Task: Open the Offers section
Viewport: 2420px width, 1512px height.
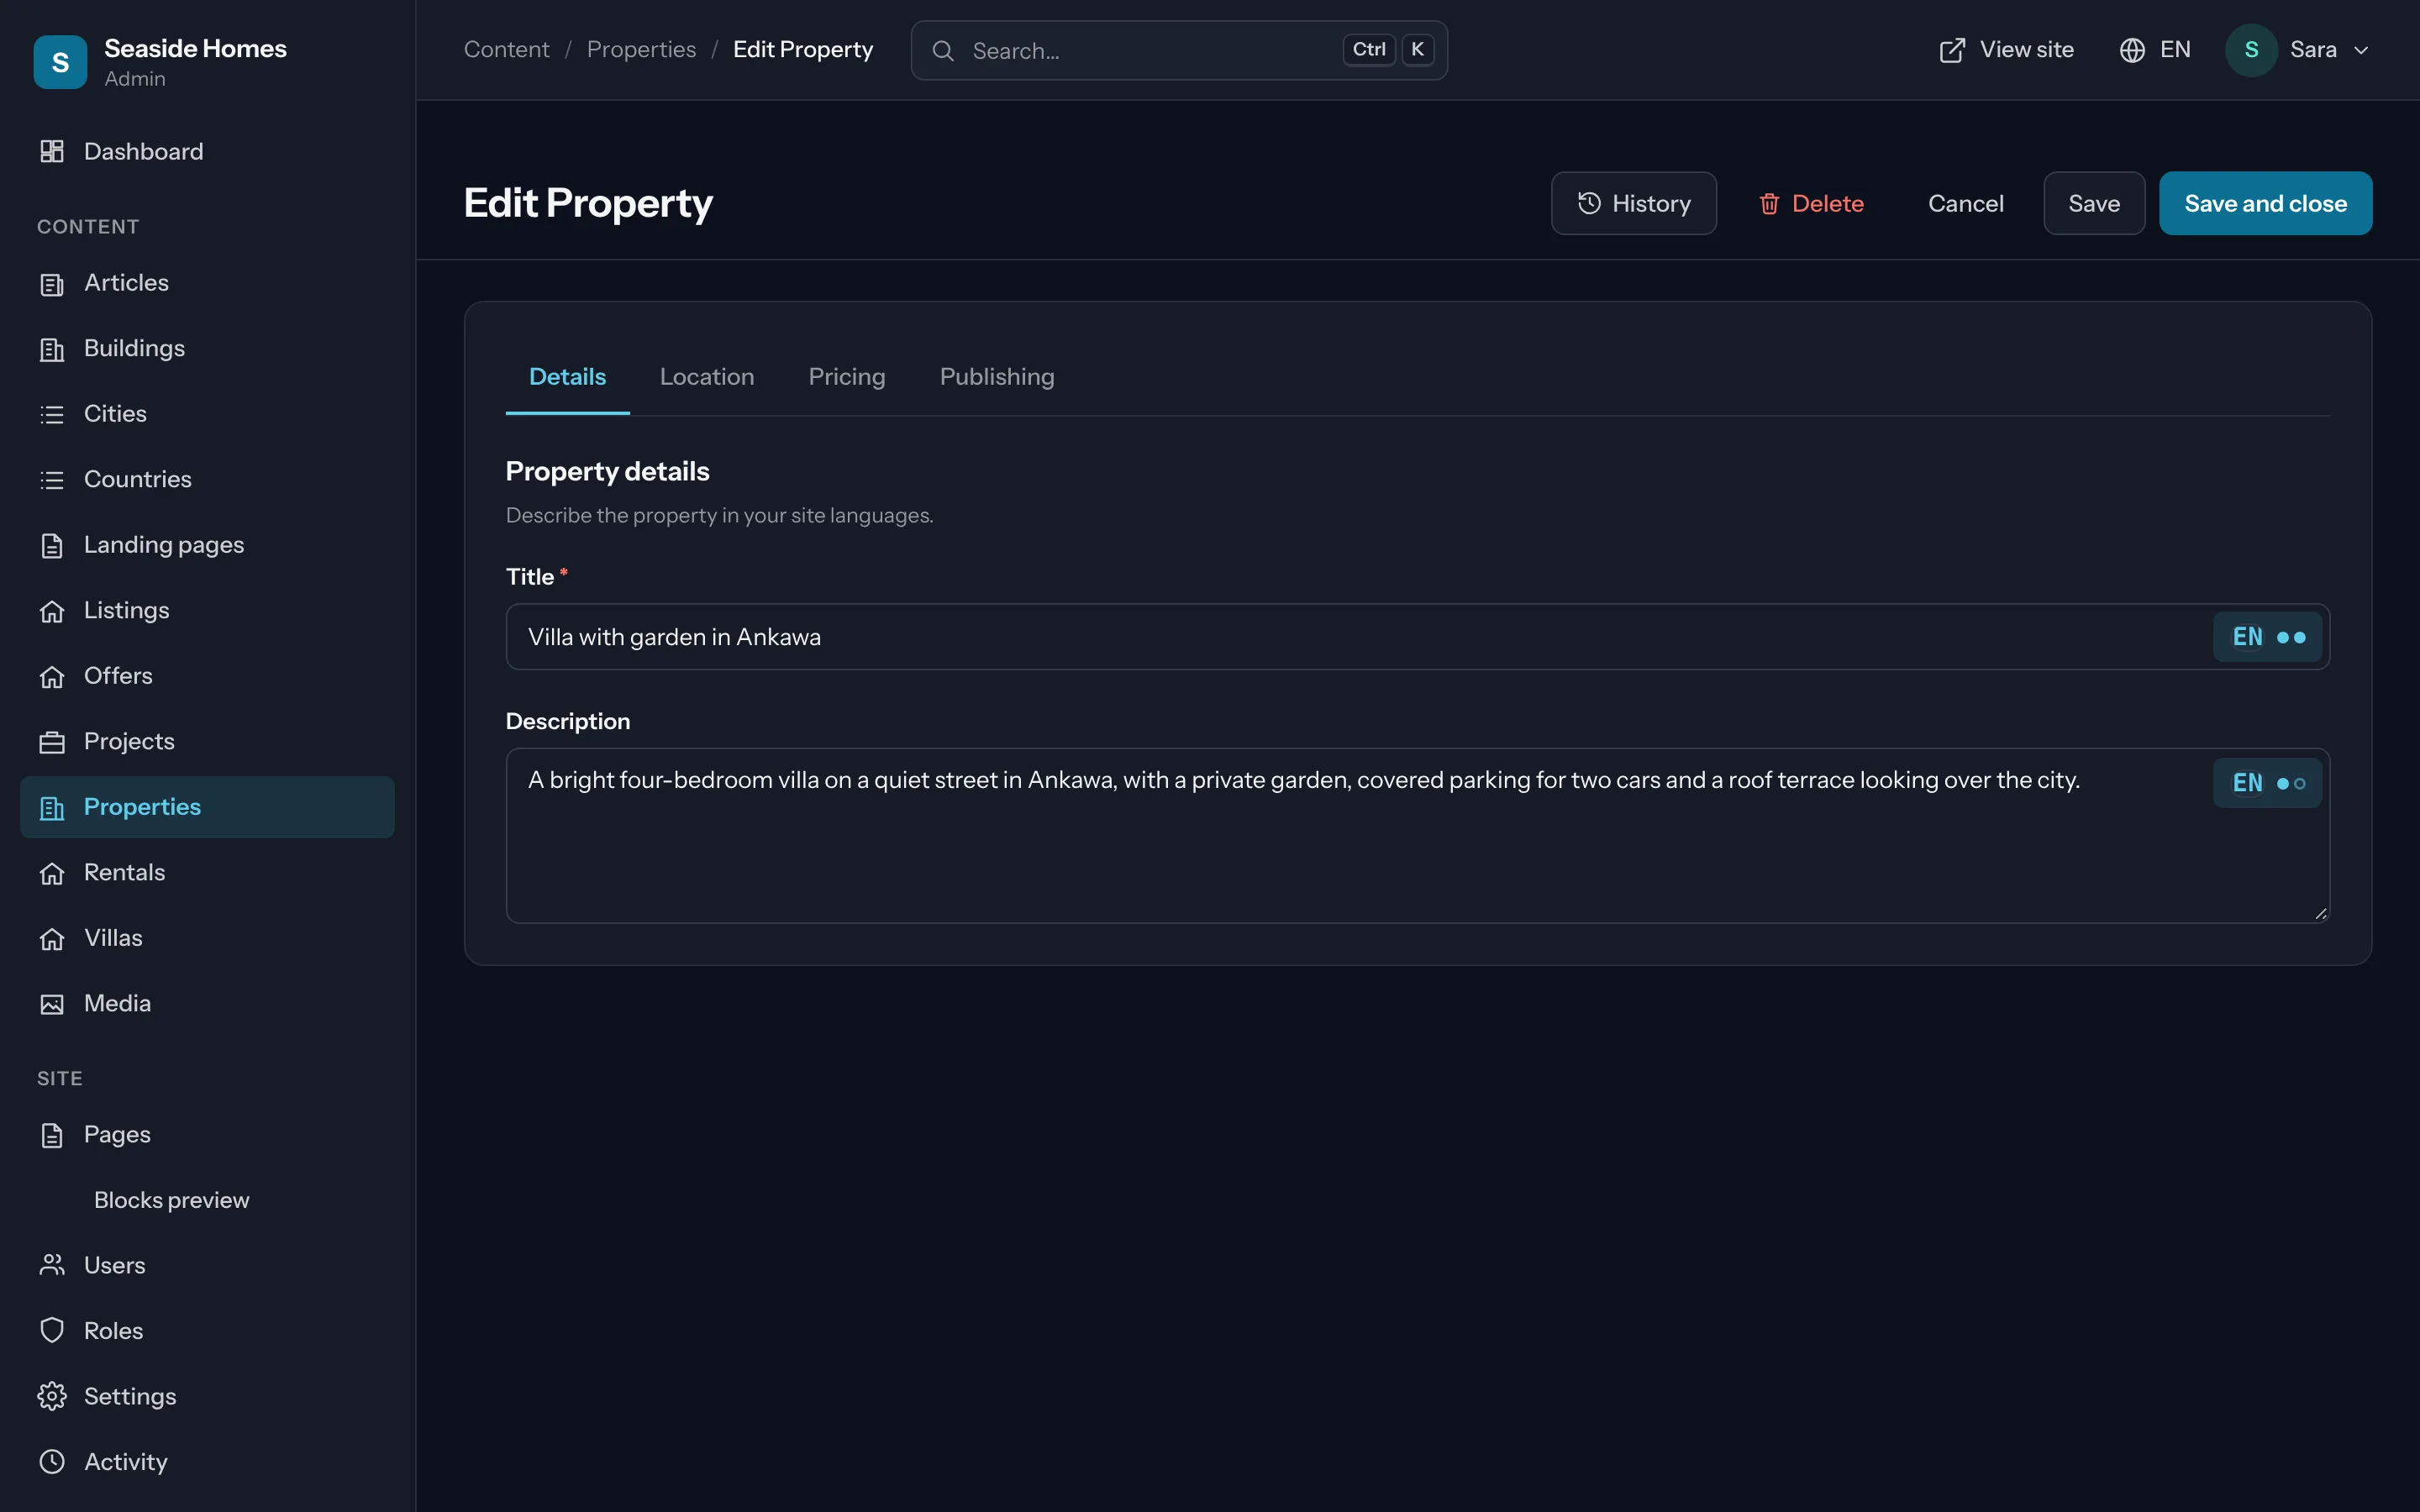Action: tap(207, 676)
